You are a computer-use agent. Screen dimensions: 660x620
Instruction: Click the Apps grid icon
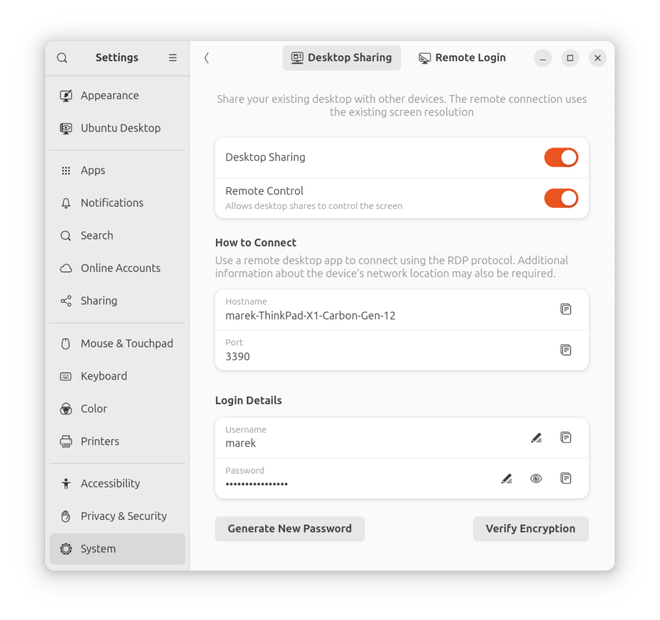pos(66,170)
